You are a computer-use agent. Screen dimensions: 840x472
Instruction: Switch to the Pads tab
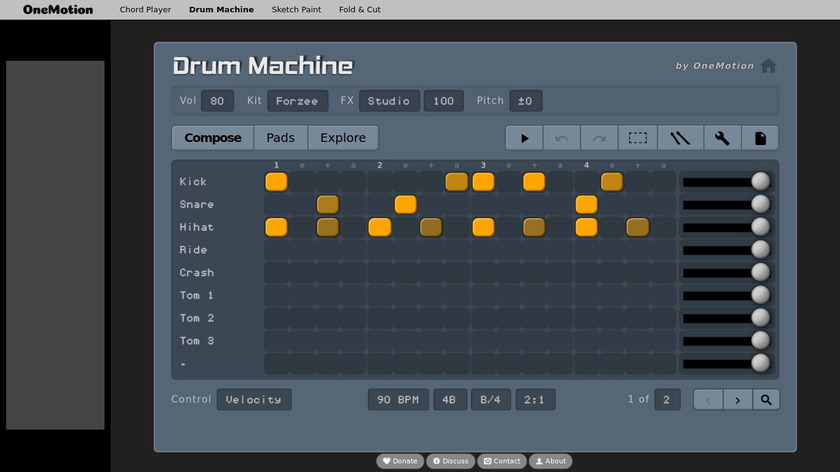coord(280,138)
